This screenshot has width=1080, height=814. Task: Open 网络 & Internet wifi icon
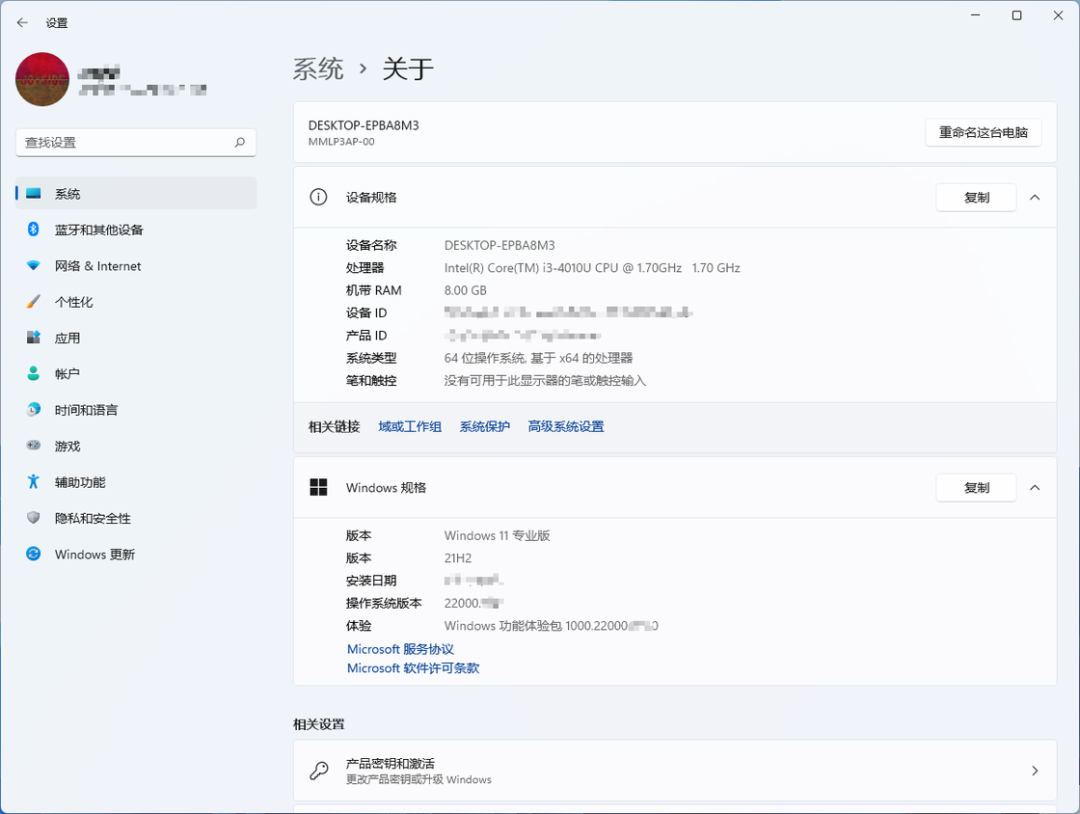click(33, 266)
